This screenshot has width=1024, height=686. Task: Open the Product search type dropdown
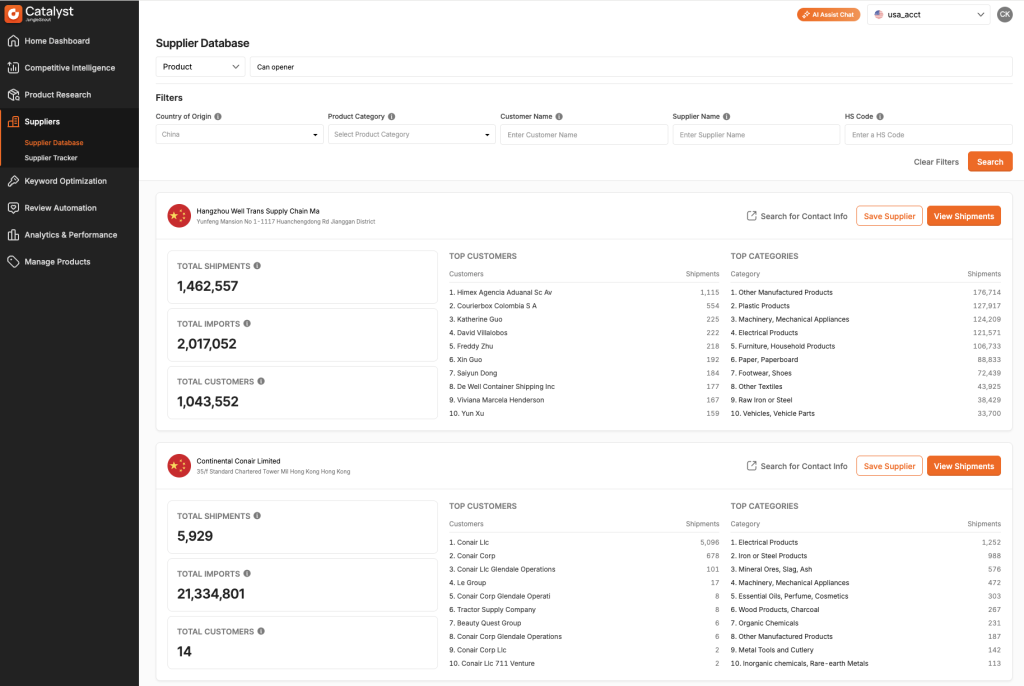200,67
